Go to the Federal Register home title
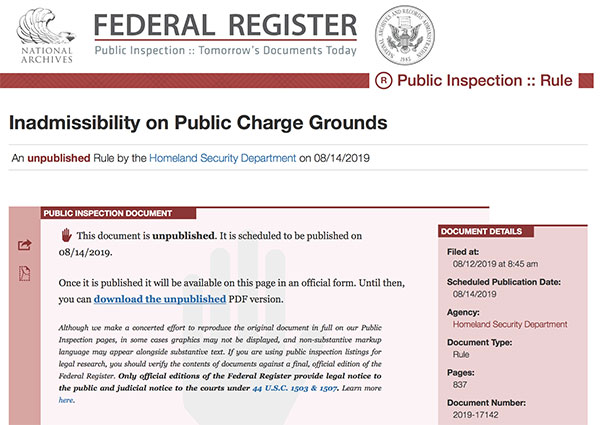The height and width of the screenshot is (425, 600). pyautogui.click(x=225, y=25)
